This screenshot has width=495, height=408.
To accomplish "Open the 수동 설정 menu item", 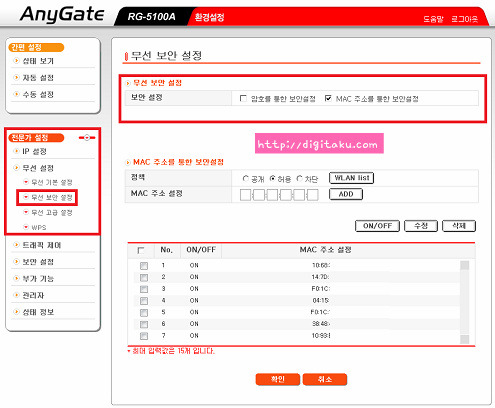I will [x=38, y=94].
